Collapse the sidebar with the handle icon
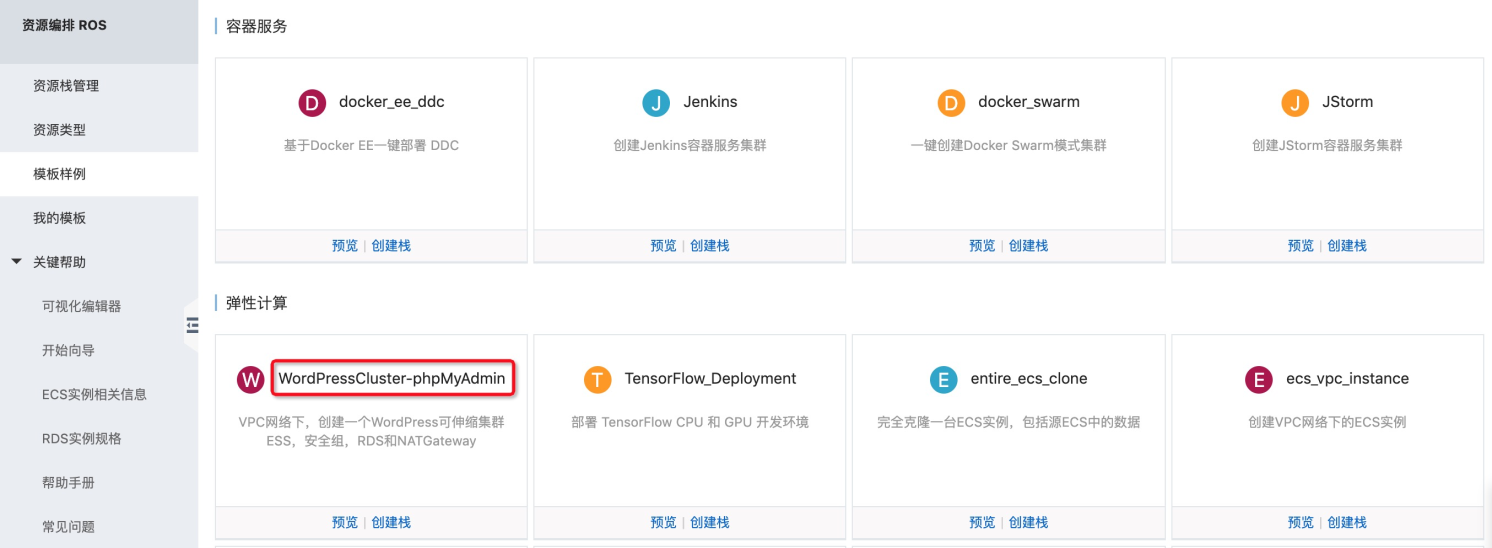Screen dimensions: 1492x548 point(192,324)
